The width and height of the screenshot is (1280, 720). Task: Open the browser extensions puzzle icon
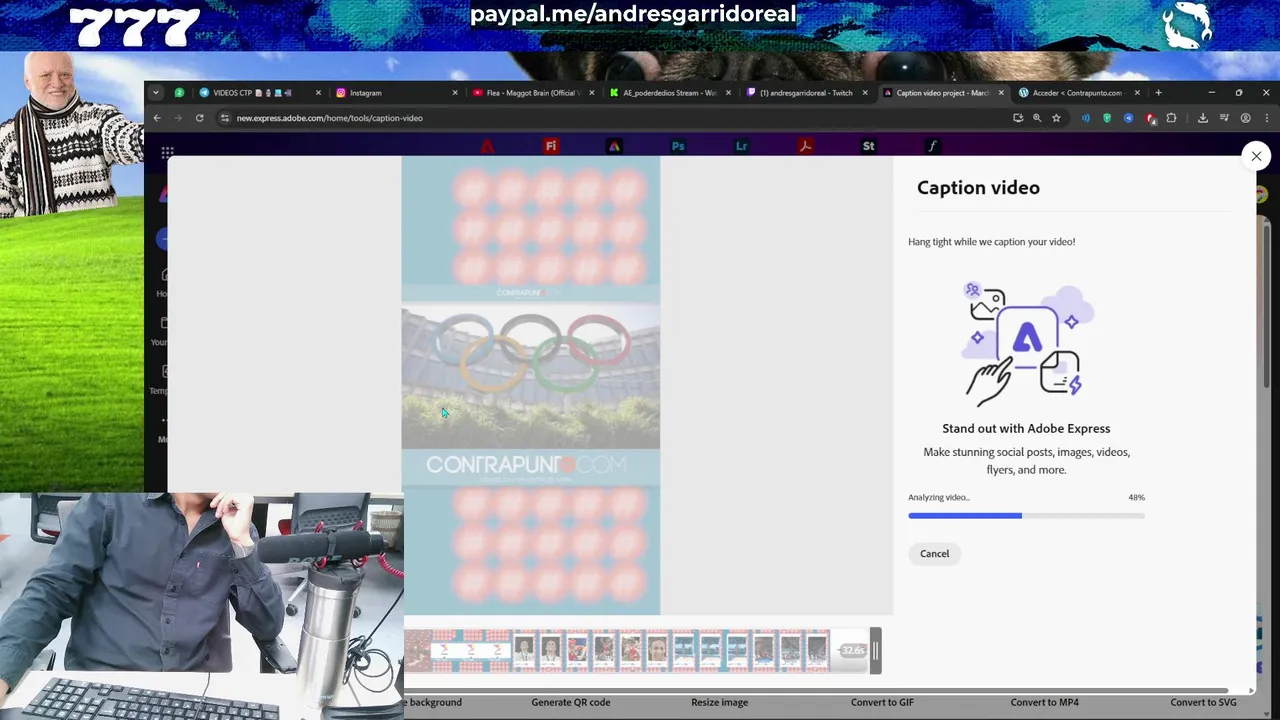[x=1171, y=118]
